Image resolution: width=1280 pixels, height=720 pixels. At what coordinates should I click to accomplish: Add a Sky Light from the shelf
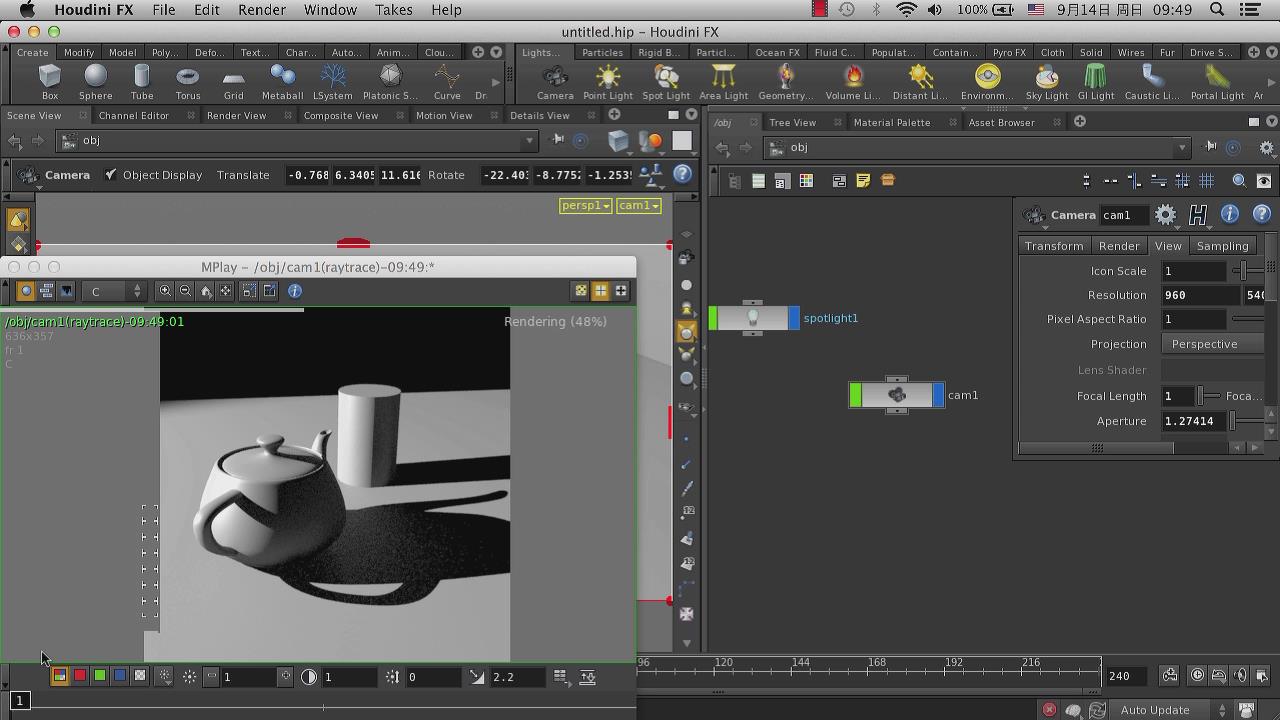point(1047,81)
